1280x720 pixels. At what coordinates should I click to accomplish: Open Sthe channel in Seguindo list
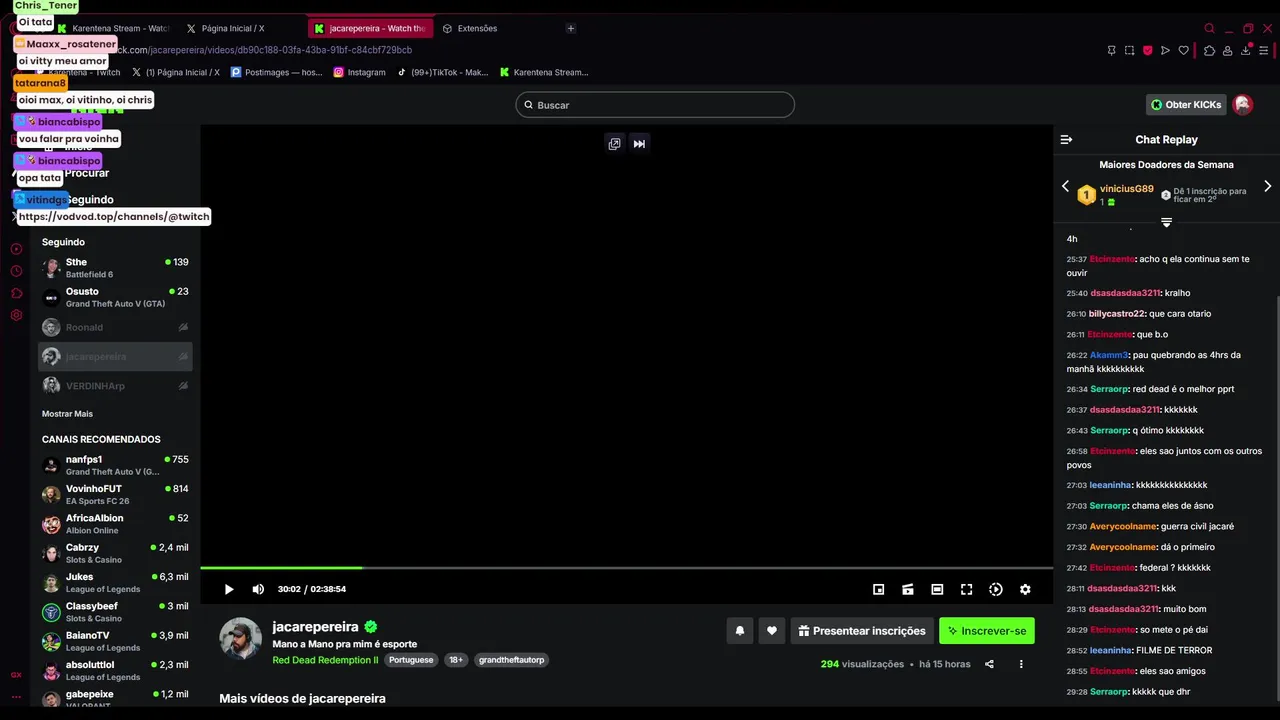116,268
